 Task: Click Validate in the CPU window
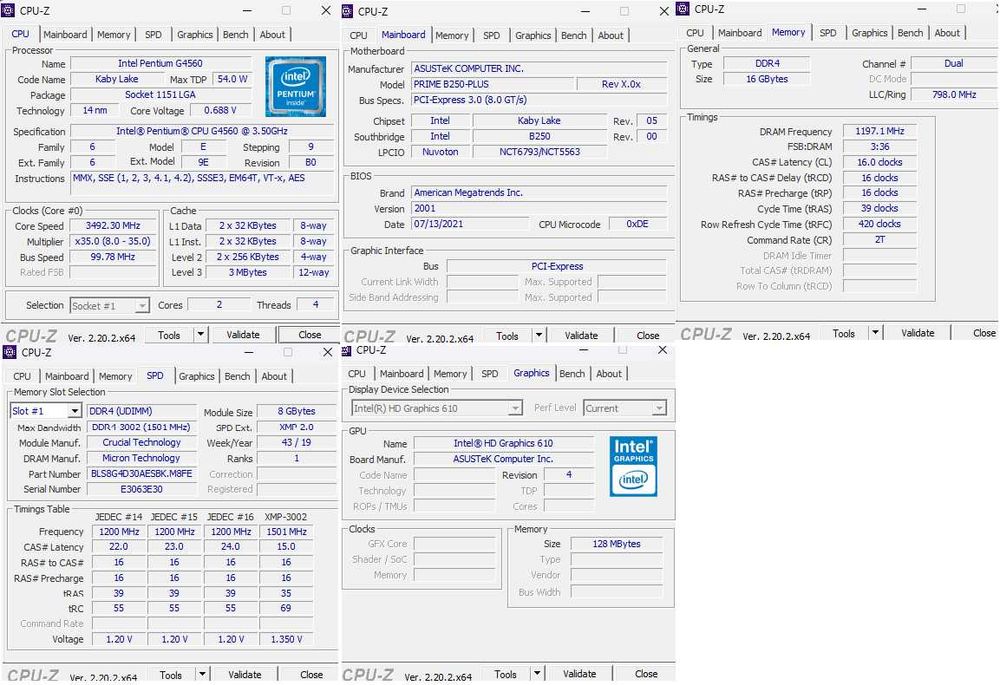click(x=243, y=334)
